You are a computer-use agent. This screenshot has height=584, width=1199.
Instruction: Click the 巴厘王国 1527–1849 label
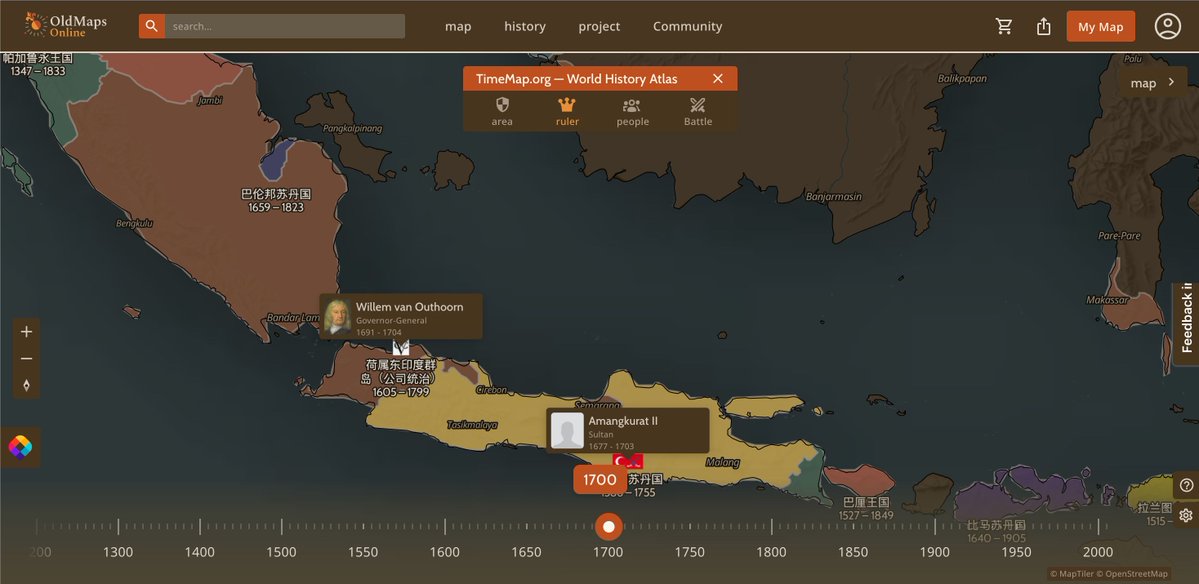866,508
